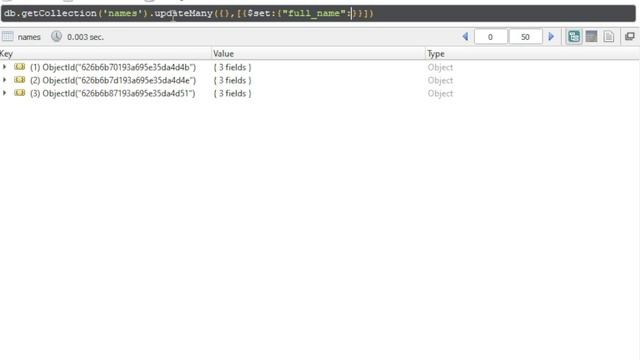This screenshot has width=640, height=360.
Task: Click document icon of ObjectId ending 4d4b
Action: pyautogui.click(x=20, y=67)
